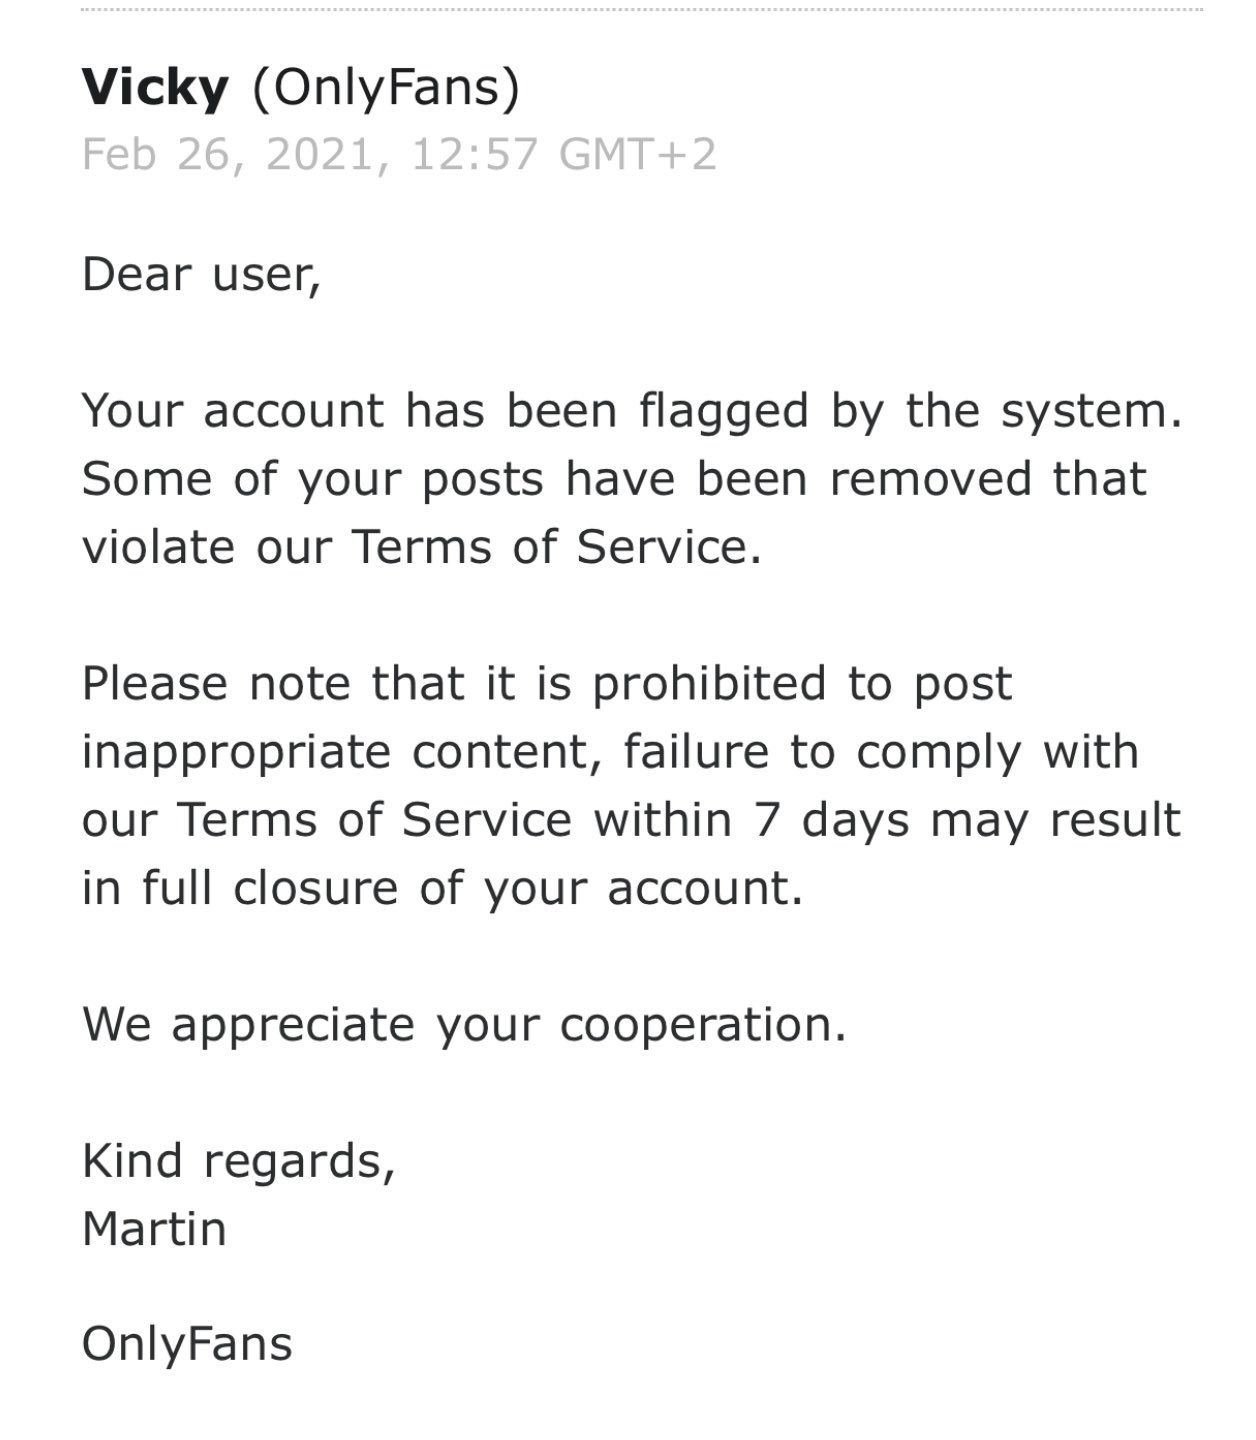Click the Kind regards sign-off
The image size is (1256, 1440).
pyautogui.click(x=239, y=1162)
